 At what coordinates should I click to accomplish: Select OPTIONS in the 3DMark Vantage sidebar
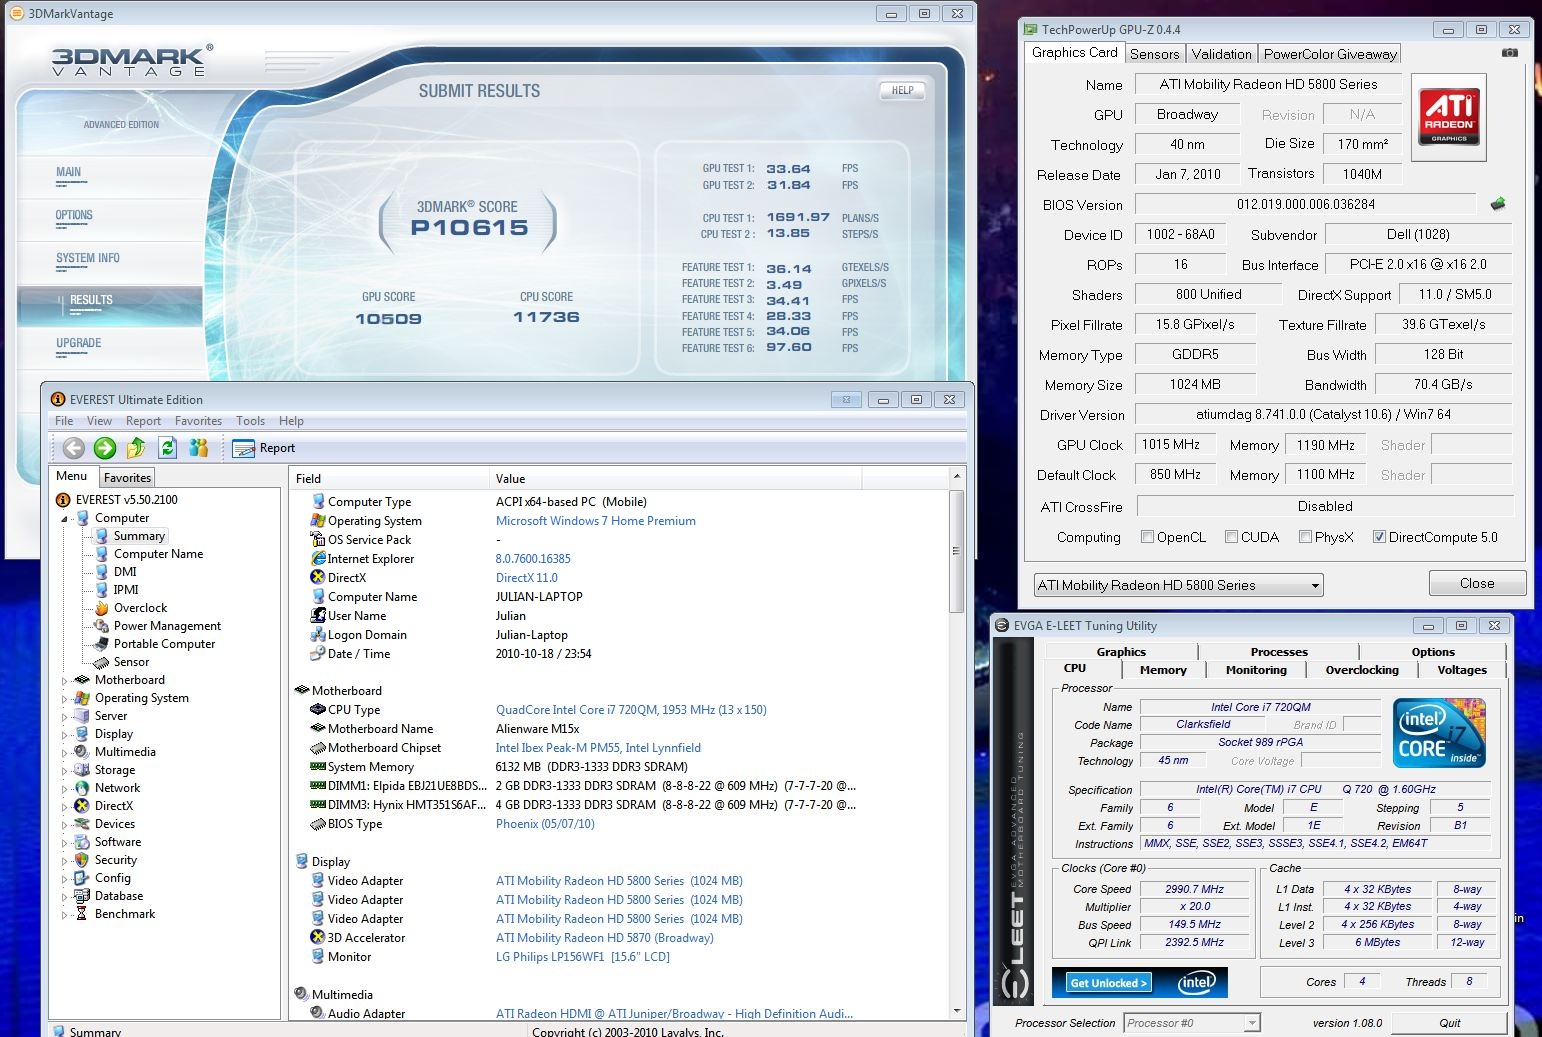(74, 215)
